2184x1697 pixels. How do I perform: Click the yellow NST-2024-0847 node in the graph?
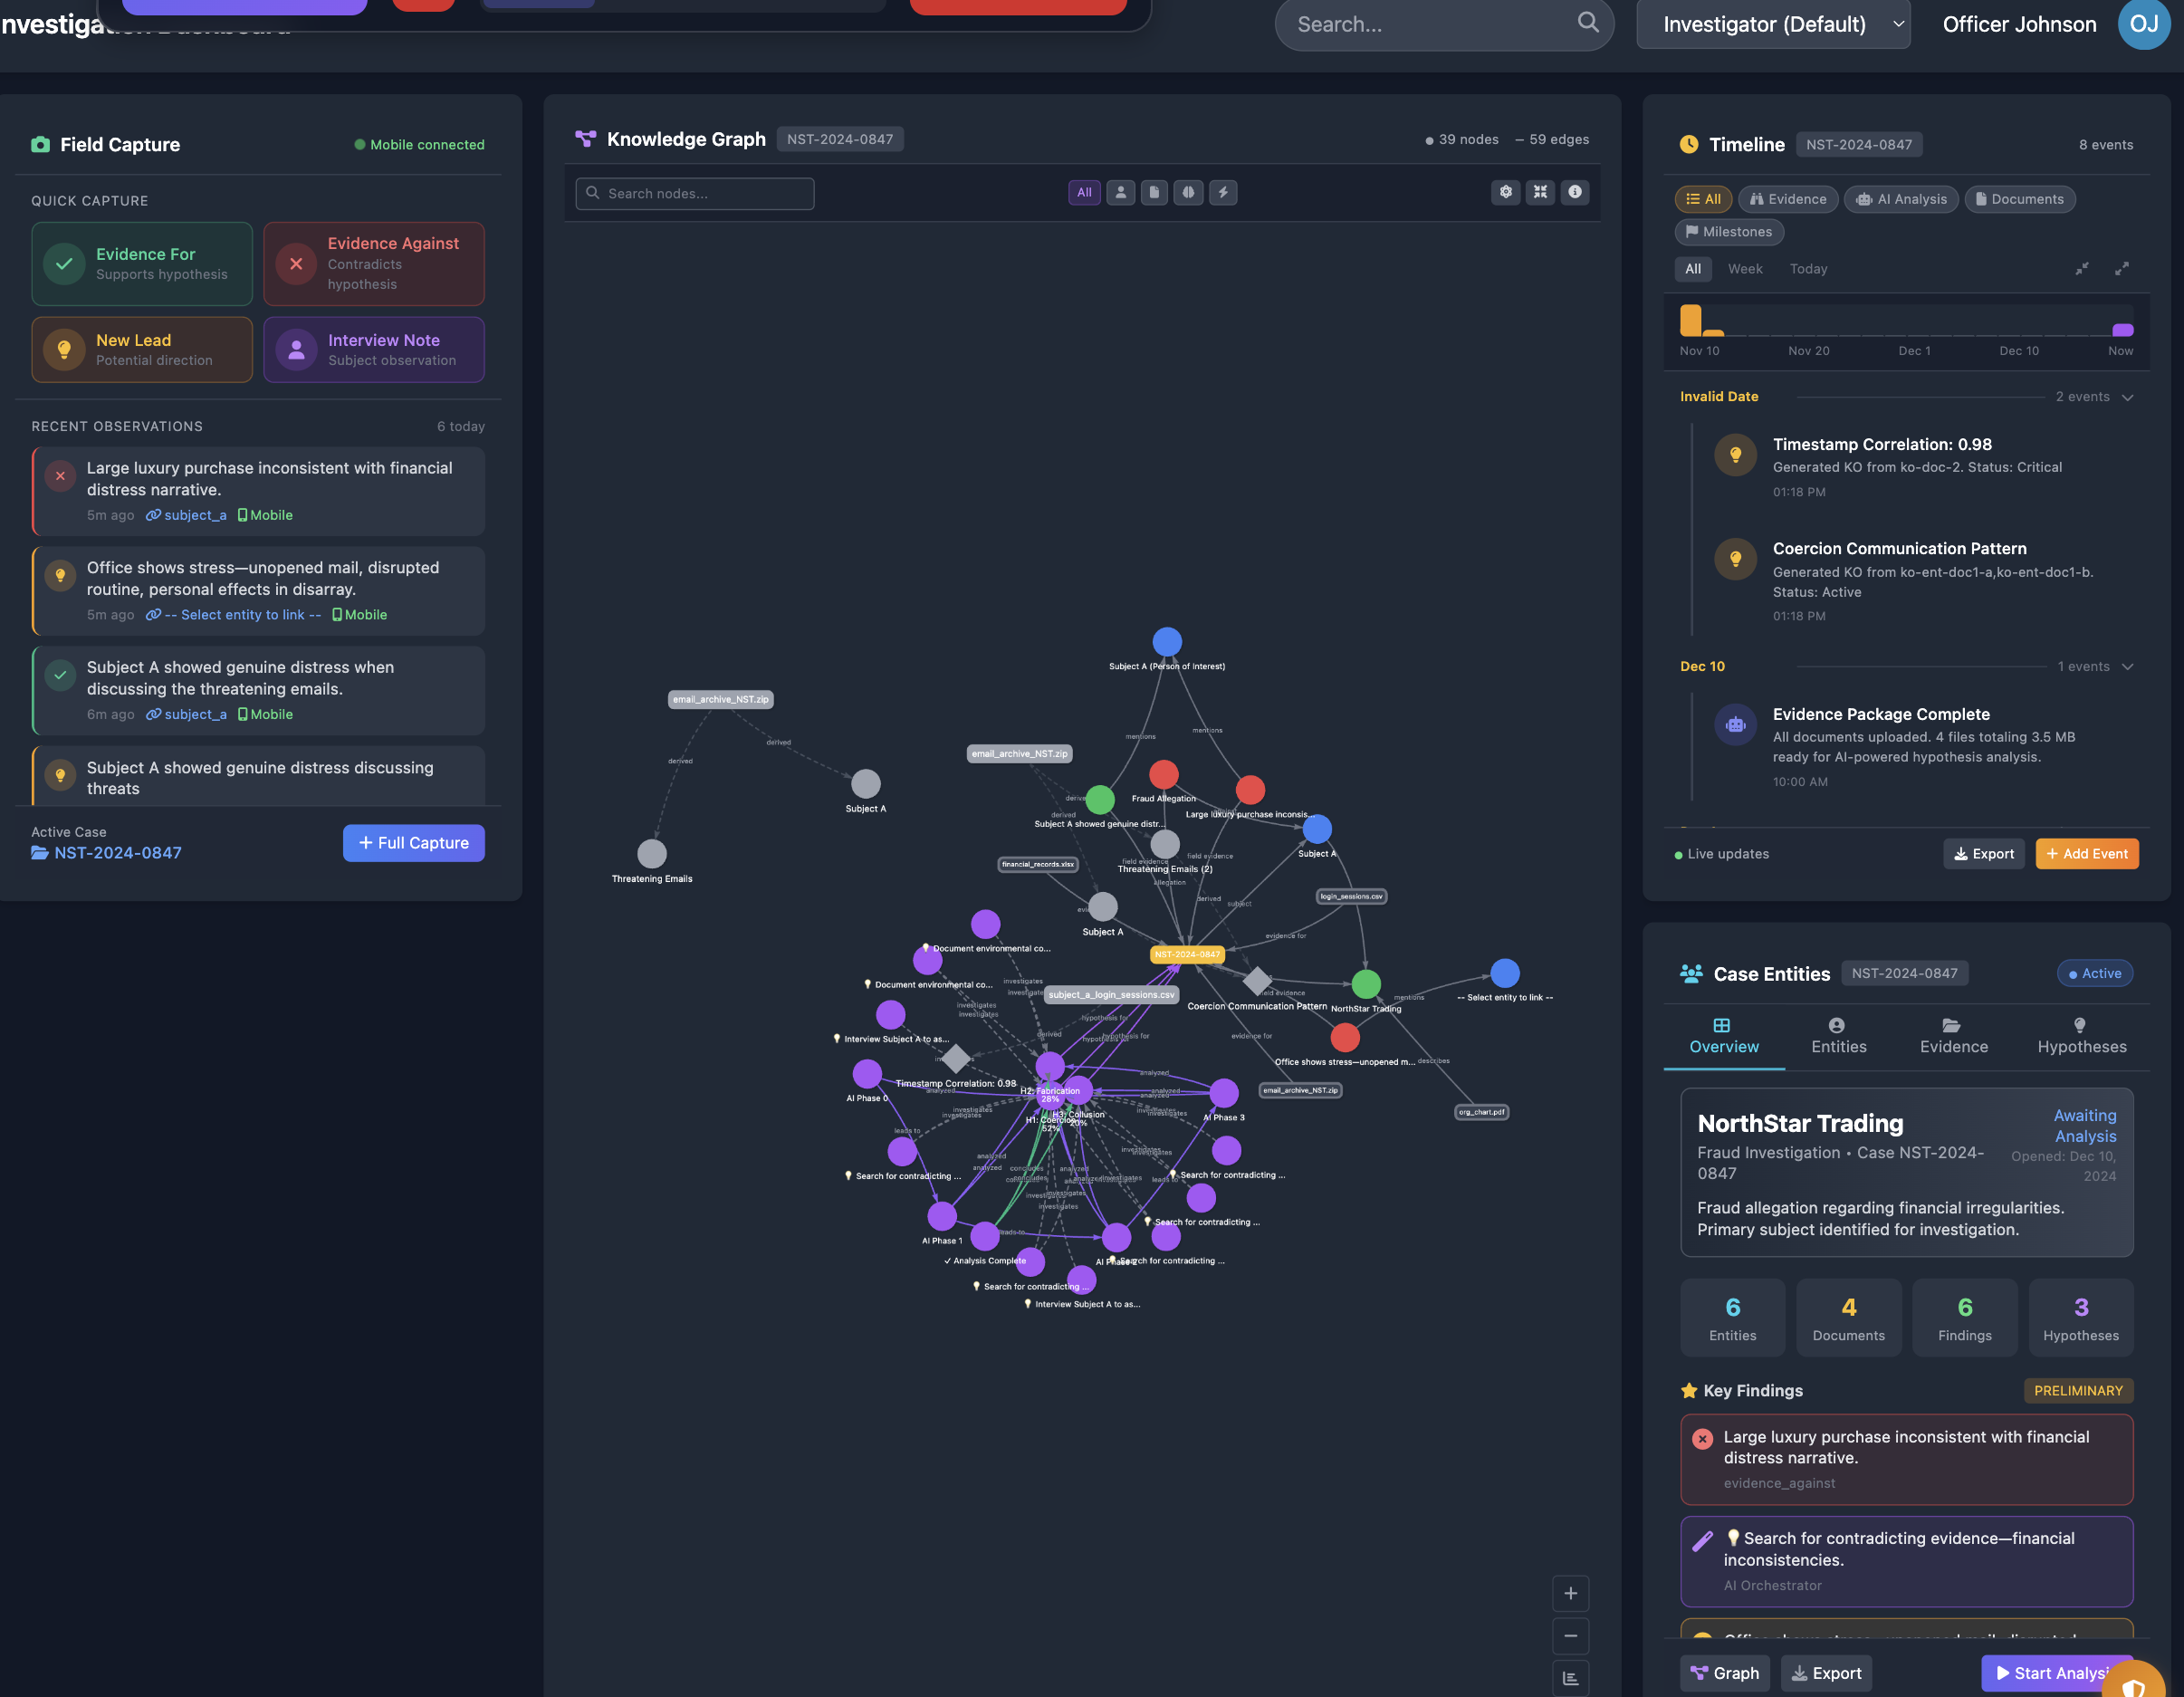(1187, 954)
